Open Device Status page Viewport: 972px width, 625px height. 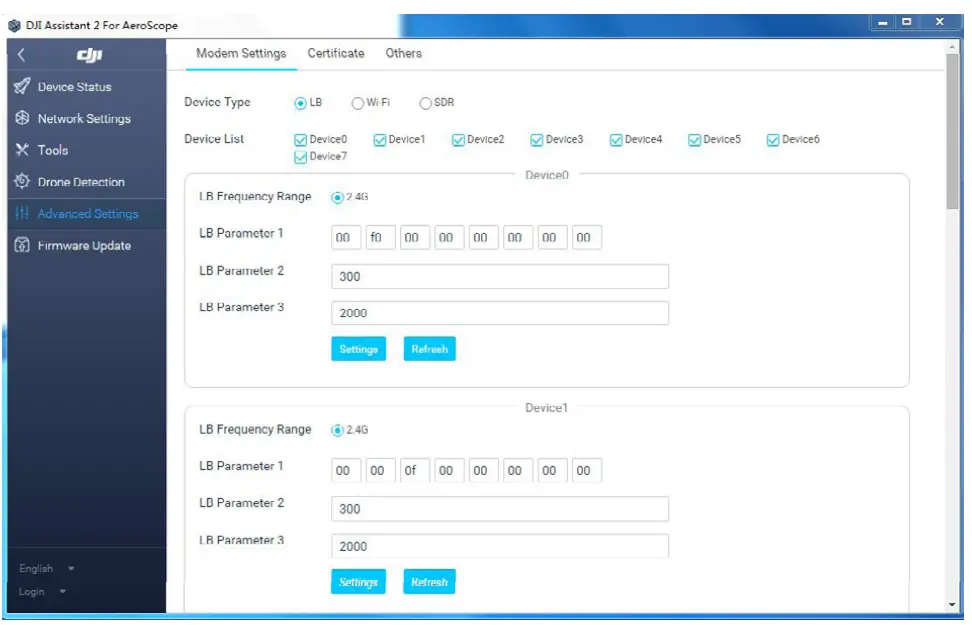[87, 87]
